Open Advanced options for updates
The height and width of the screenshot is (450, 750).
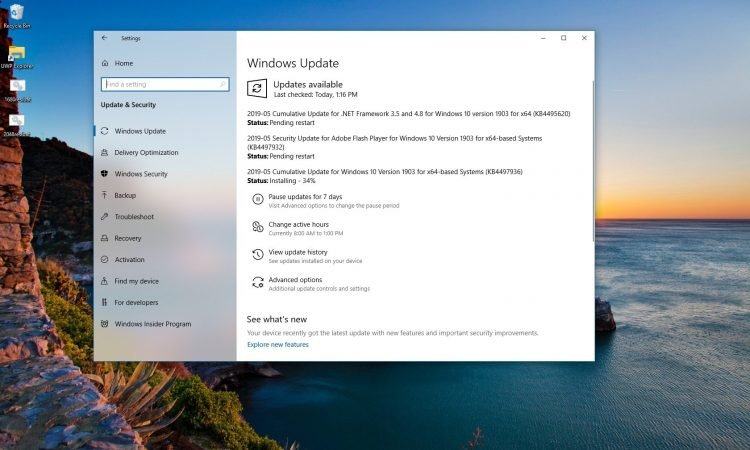[295, 280]
